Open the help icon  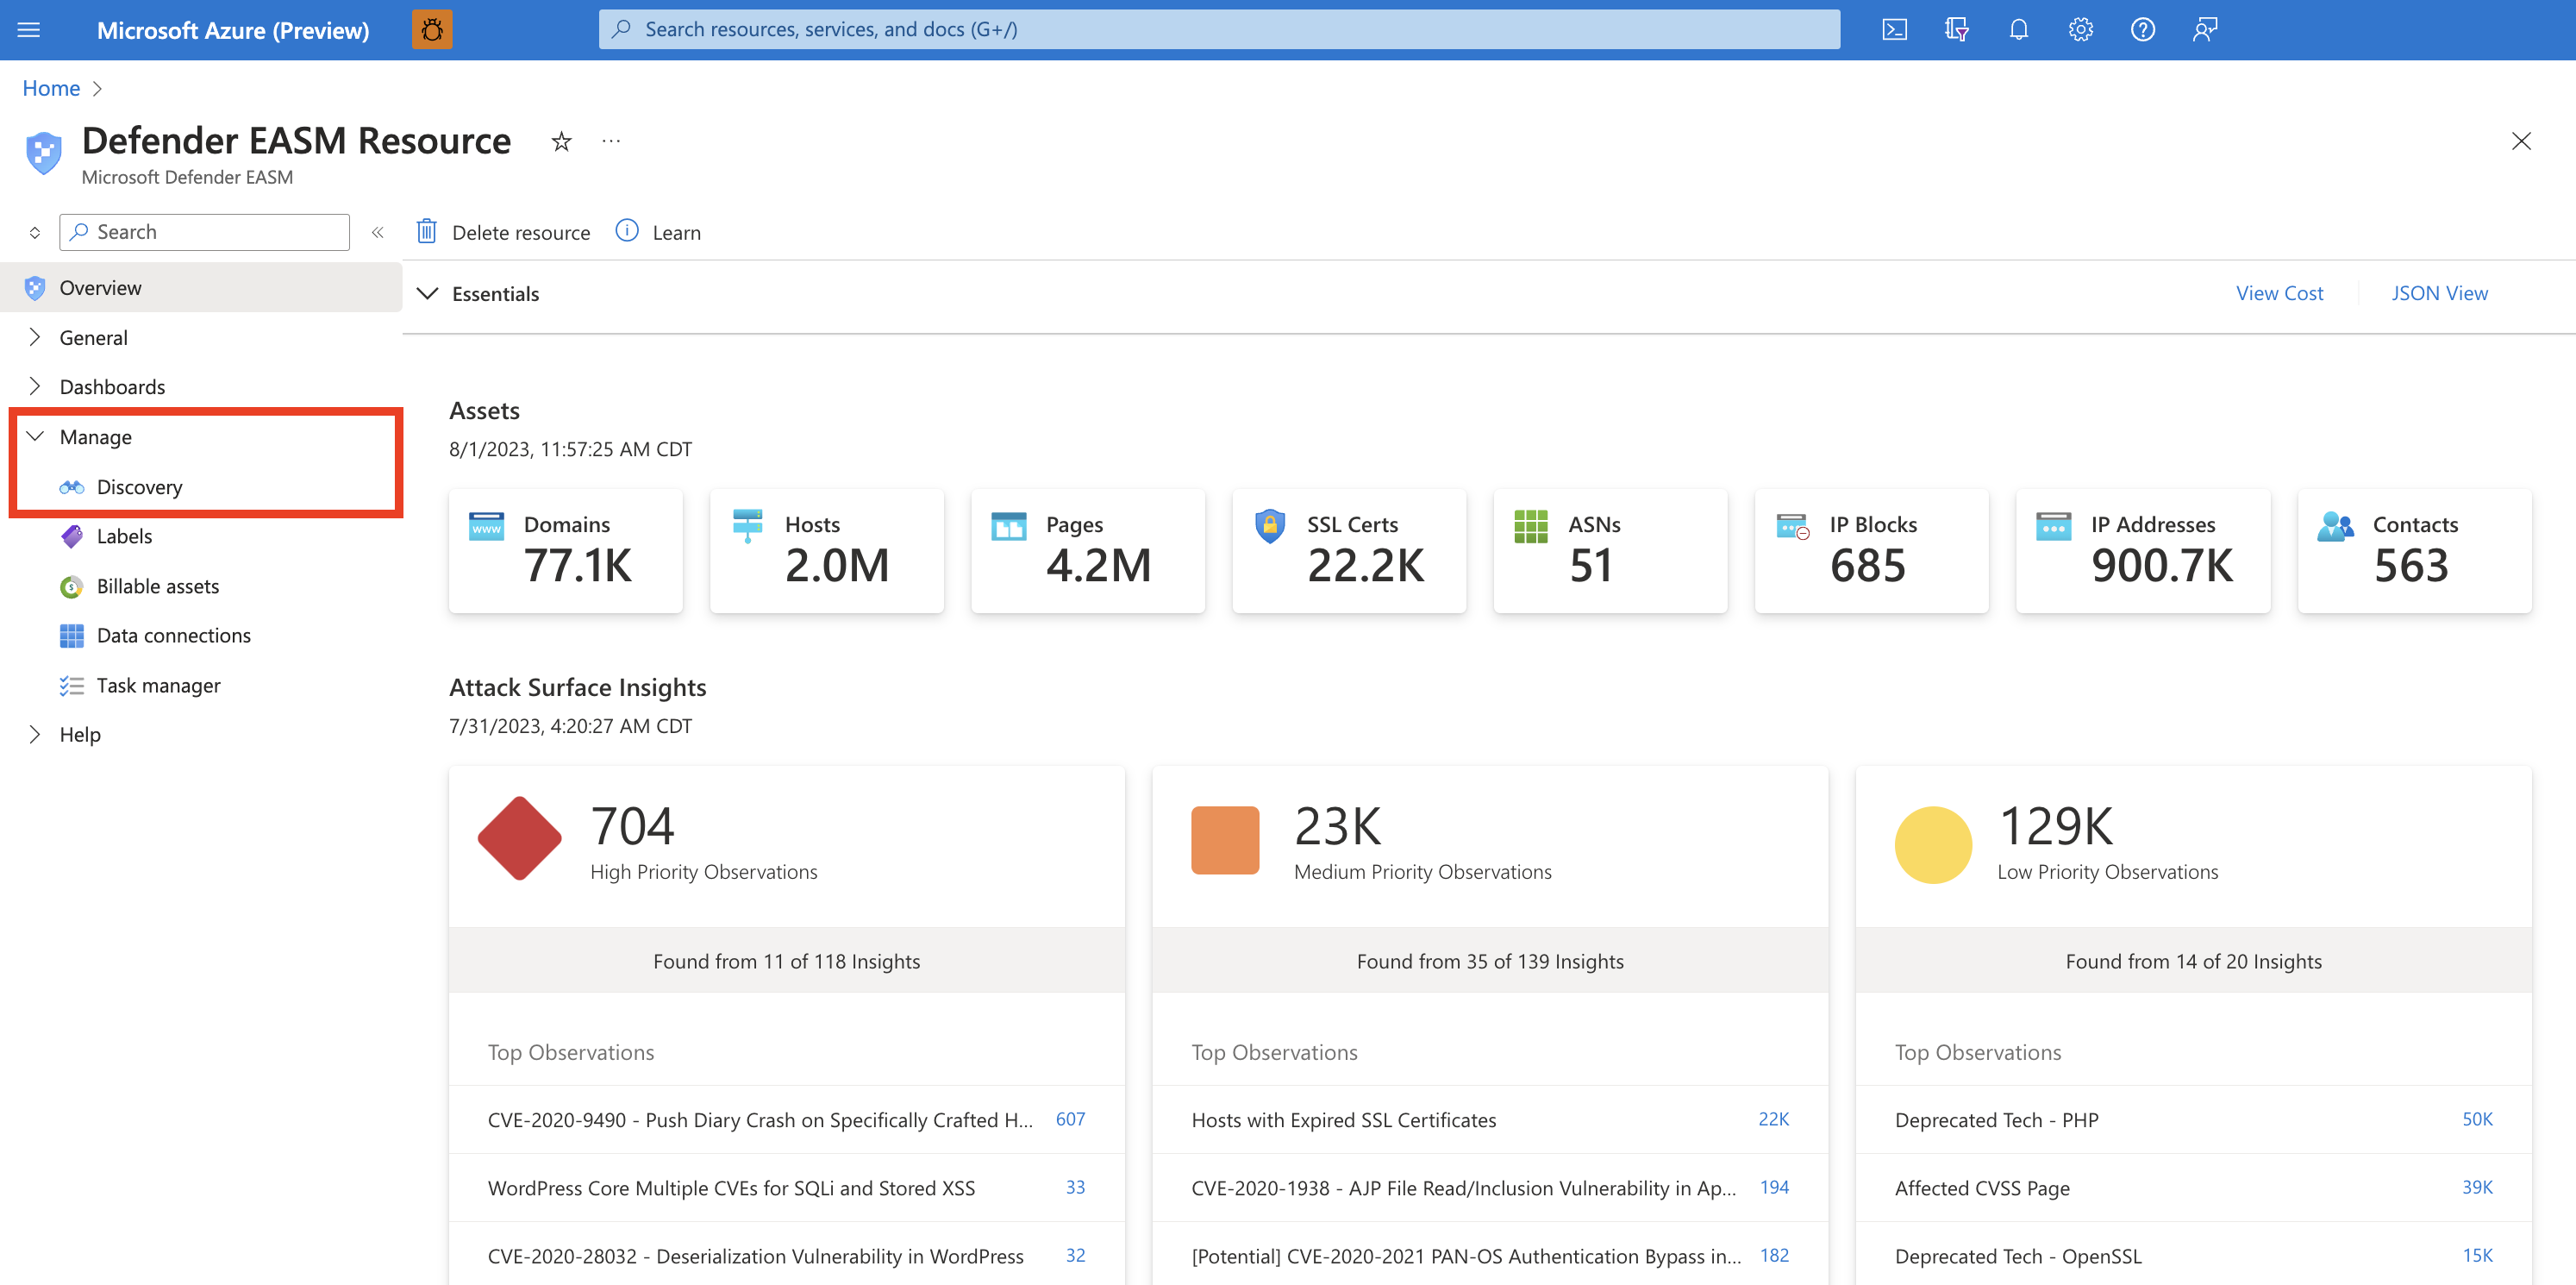2142,29
